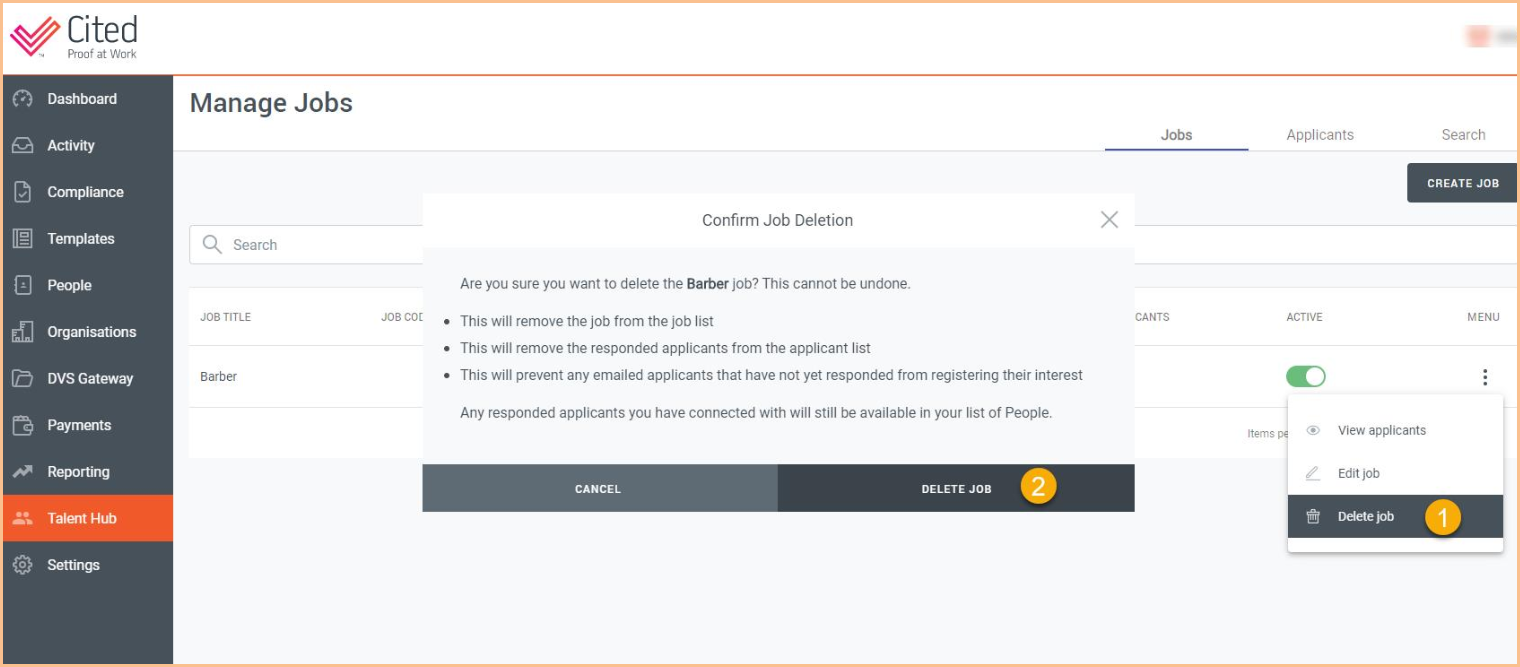The image size is (1520, 667).
Task: Cancel the job deletion dialog
Action: click(598, 489)
